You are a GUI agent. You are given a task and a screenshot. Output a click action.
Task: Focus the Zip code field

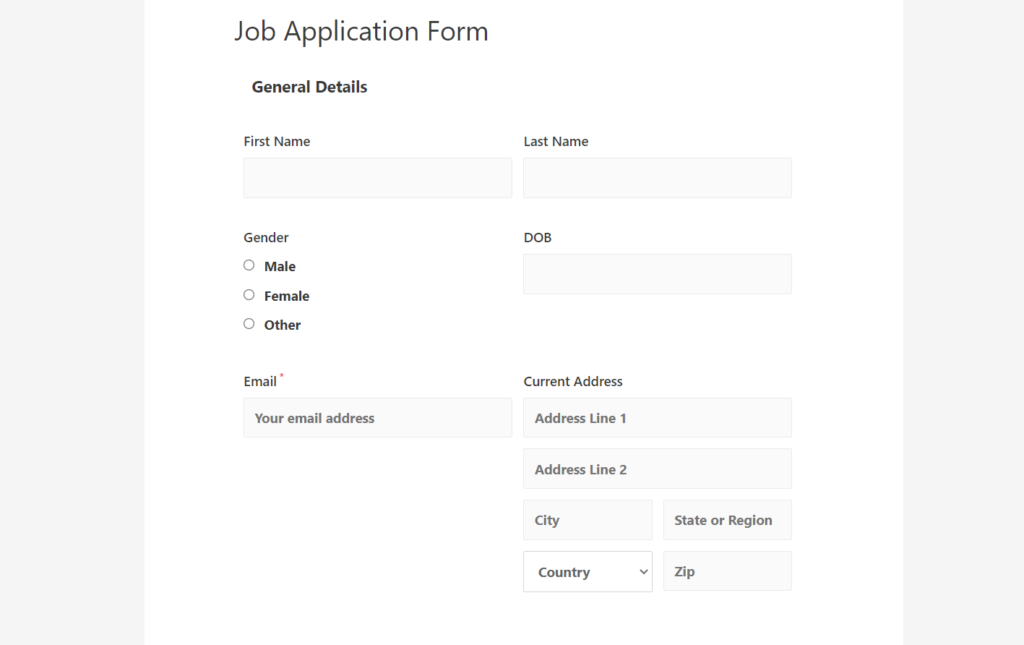727,571
